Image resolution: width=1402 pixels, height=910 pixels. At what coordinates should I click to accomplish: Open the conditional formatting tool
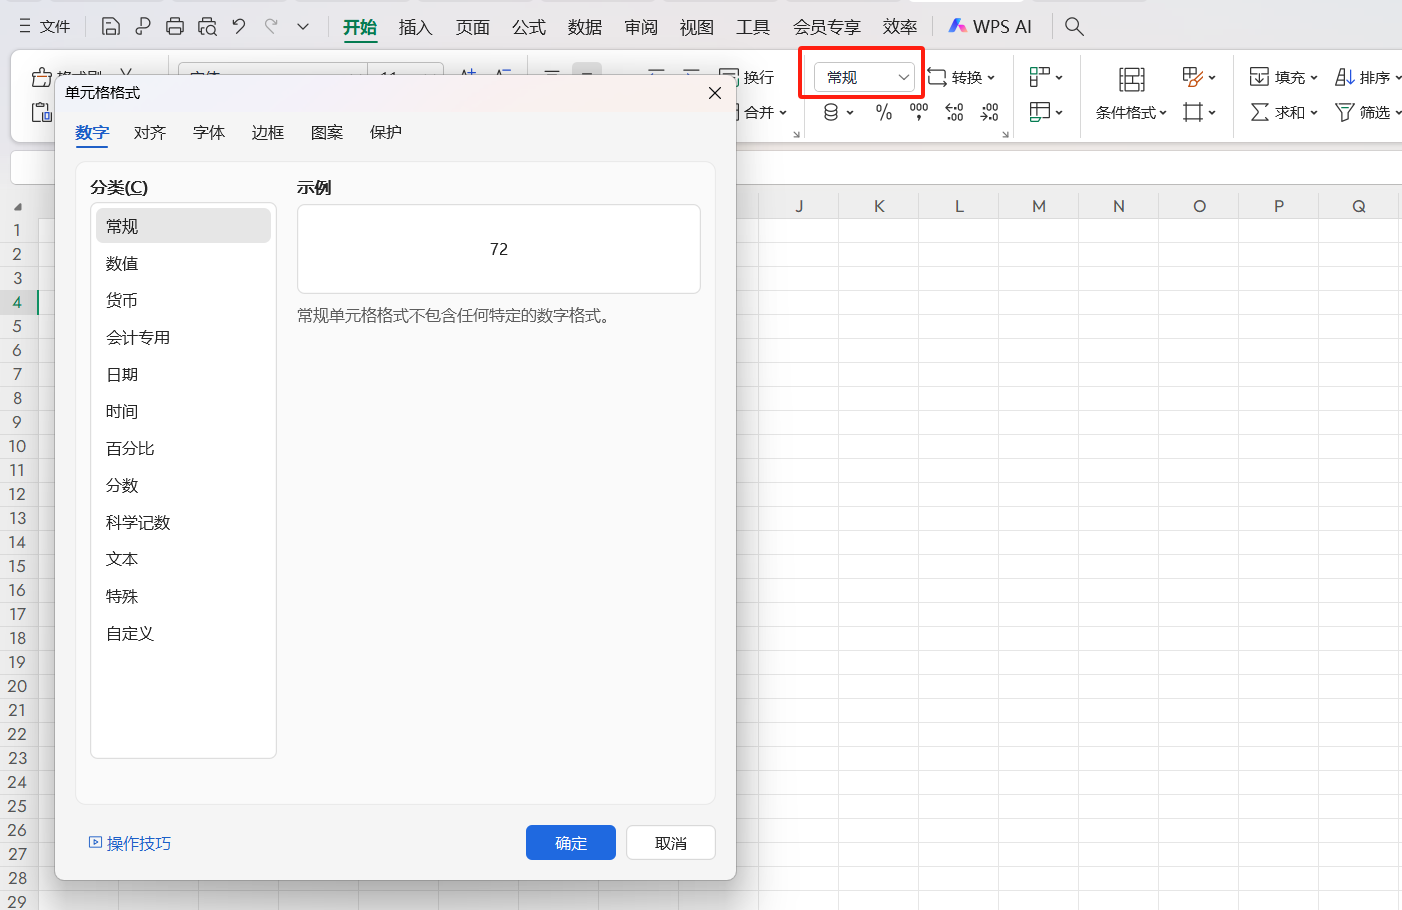pyautogui.click(x=1125, y=113)
